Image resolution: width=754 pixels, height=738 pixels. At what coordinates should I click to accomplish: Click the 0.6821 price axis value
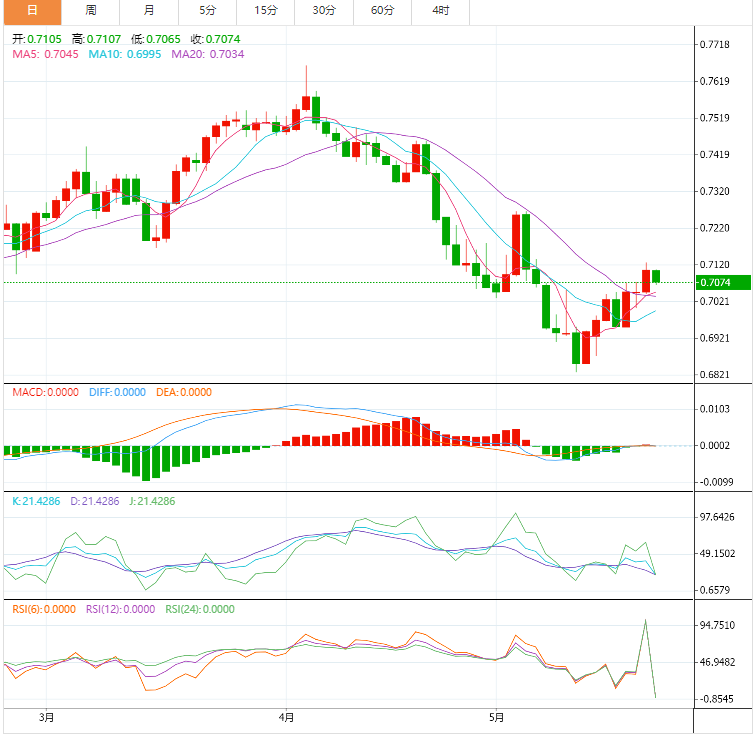715,375
